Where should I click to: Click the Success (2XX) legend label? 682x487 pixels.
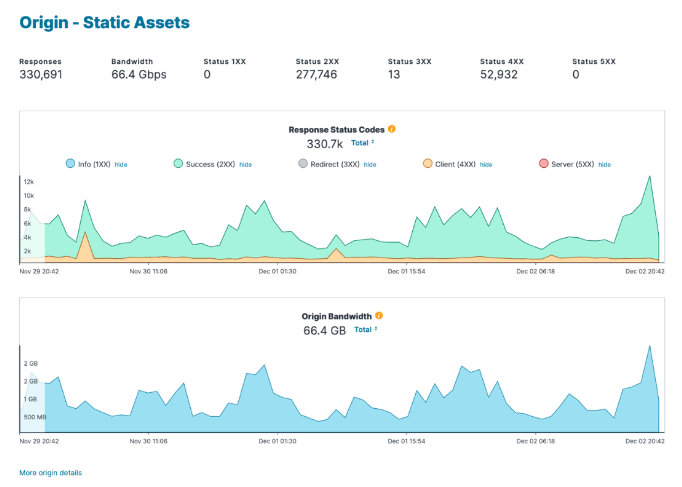211,164
